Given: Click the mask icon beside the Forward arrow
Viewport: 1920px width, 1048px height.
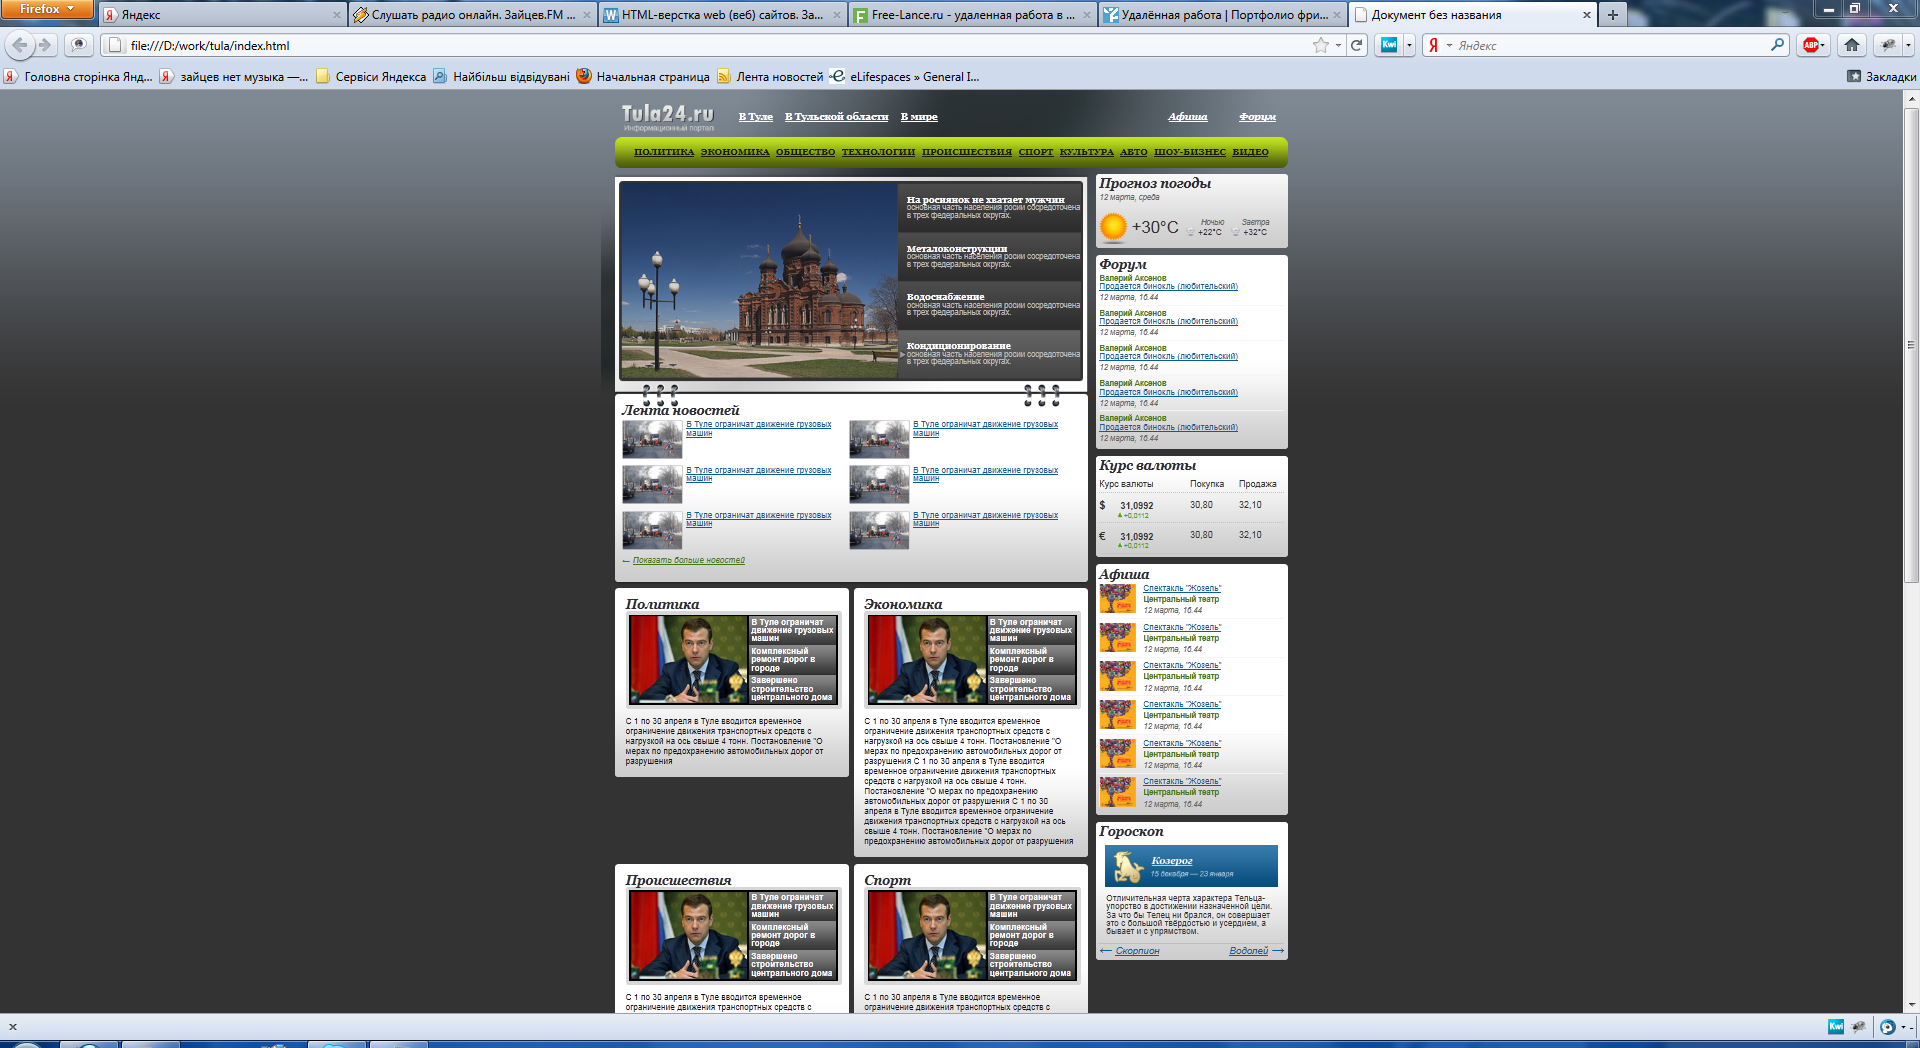Looking at the screenshot, I should click(x=78, y=45).
